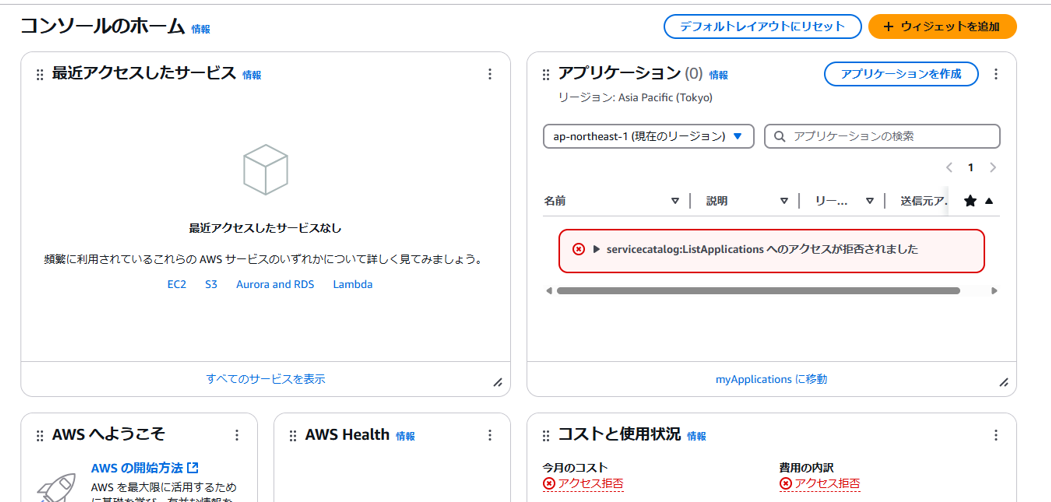Sort by favorites ascending arrow

[989, 200]
